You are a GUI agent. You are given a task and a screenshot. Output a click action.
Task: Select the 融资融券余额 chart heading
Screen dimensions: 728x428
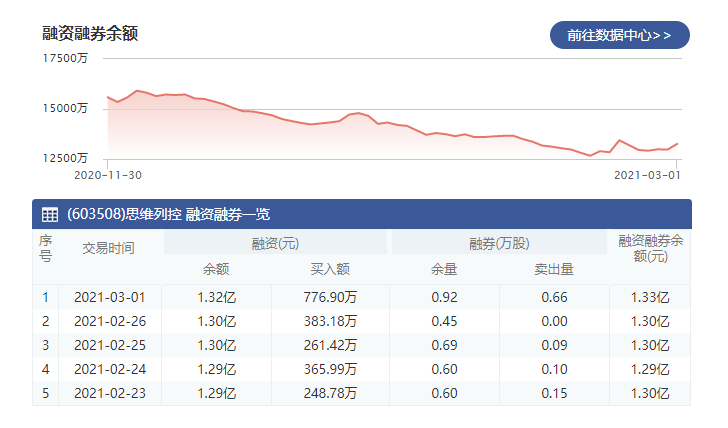(x=90, y=33)
